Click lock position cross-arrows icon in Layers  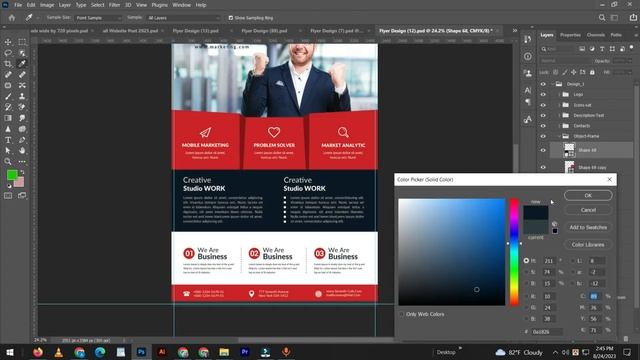point(573,72)
